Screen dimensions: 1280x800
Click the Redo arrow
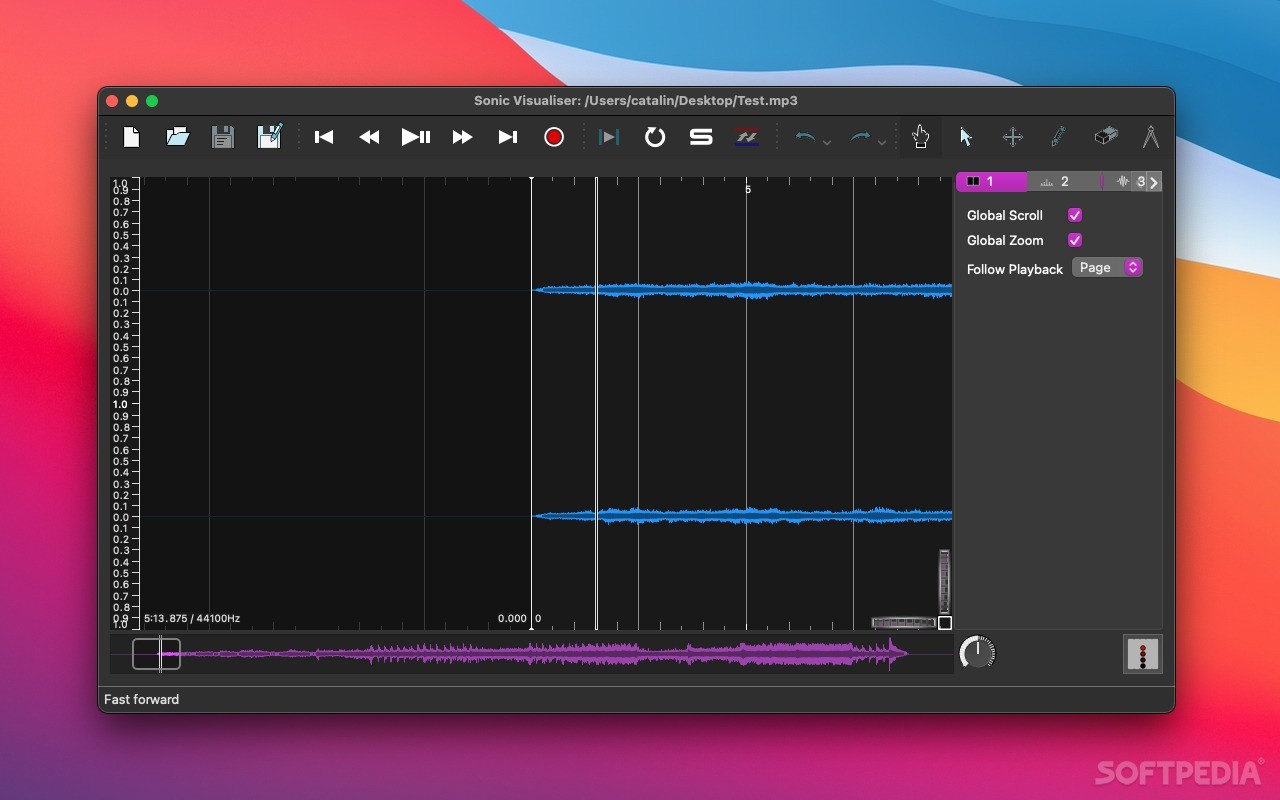[x=860, y=137]
